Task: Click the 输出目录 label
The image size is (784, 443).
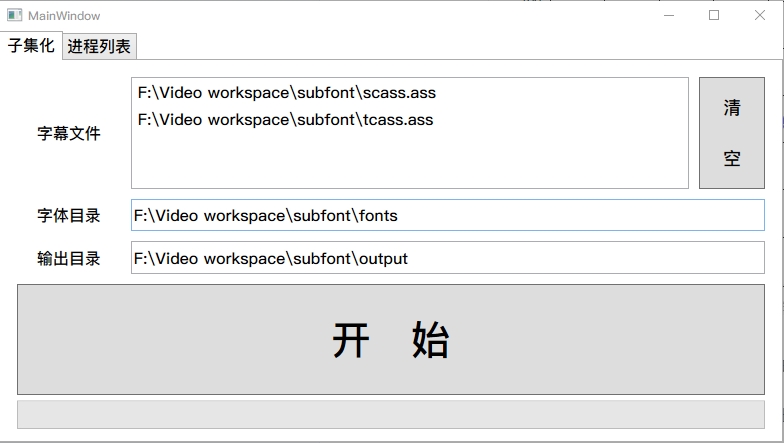Action: pyautogui.click(x=69, y=258)
